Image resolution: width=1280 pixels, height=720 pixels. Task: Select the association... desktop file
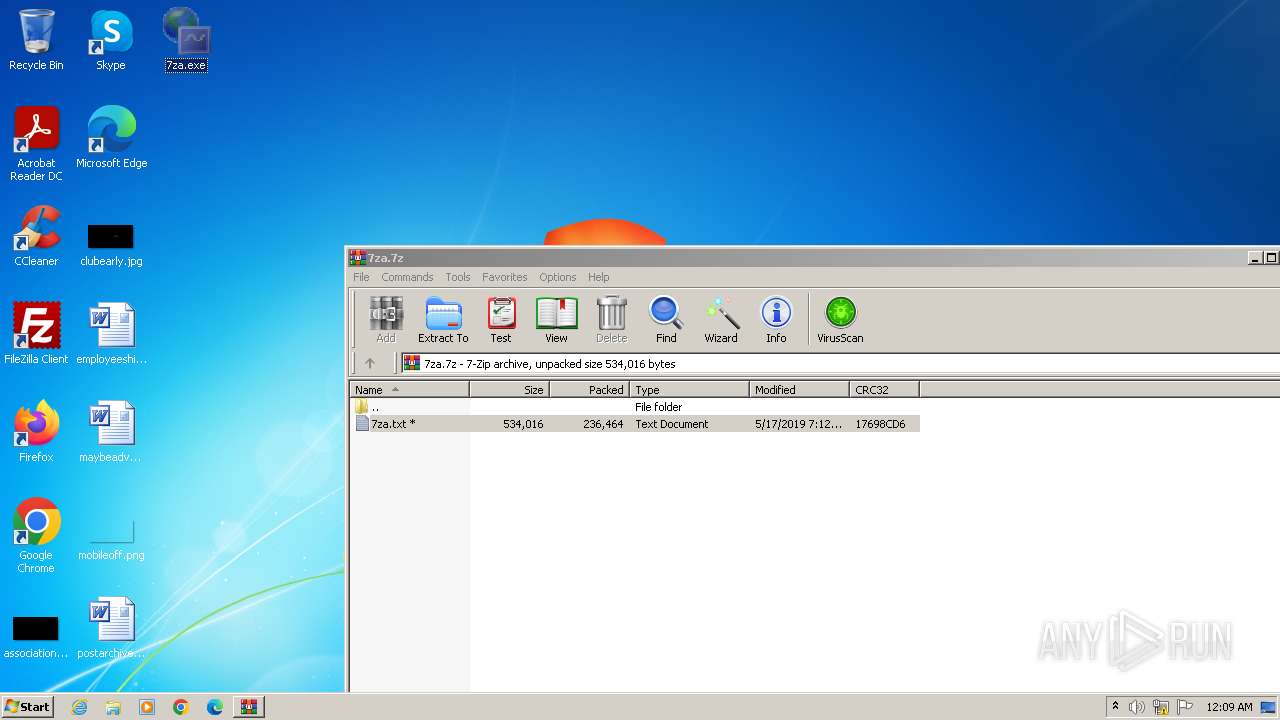[36, 638]
